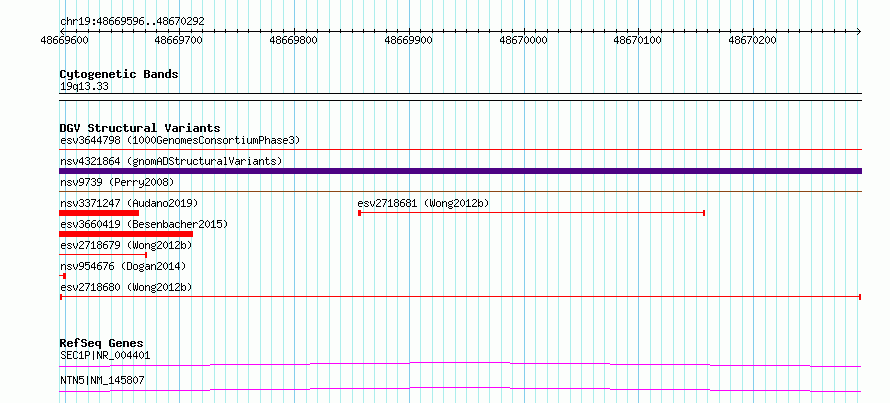Click ruler tick label 48670100
This screenshot has height=403, width=890.
pyautogui.click(x=637, y=41)
